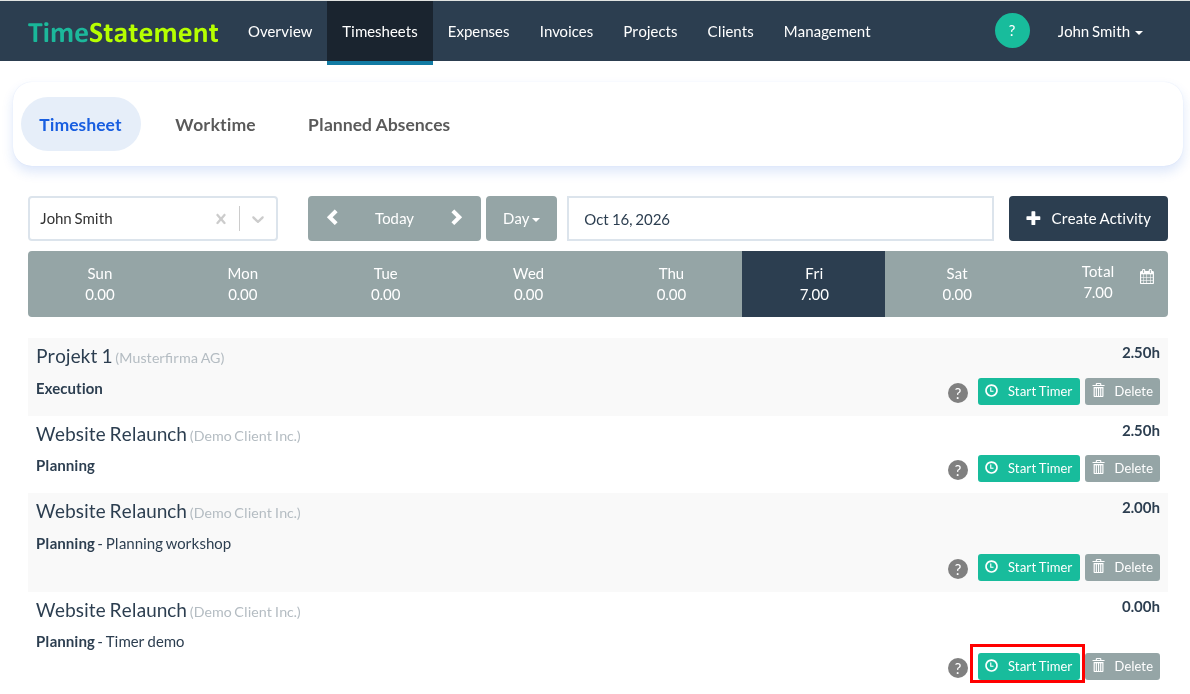1190x694 pixels.
Task: Start Timer for the 2.50h Website Relaunch entry
Action: tap(1028, 468)
